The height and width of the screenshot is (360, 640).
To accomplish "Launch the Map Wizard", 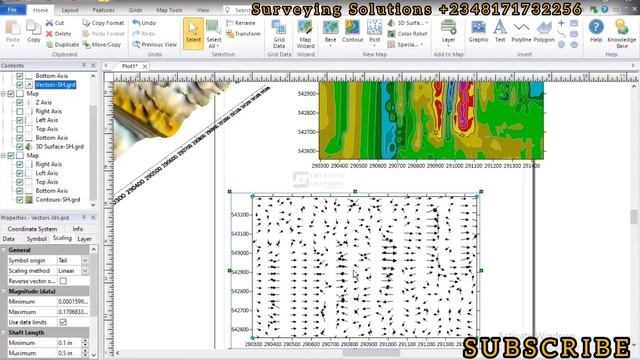I will pyautogui.click(x=305, y=33).
